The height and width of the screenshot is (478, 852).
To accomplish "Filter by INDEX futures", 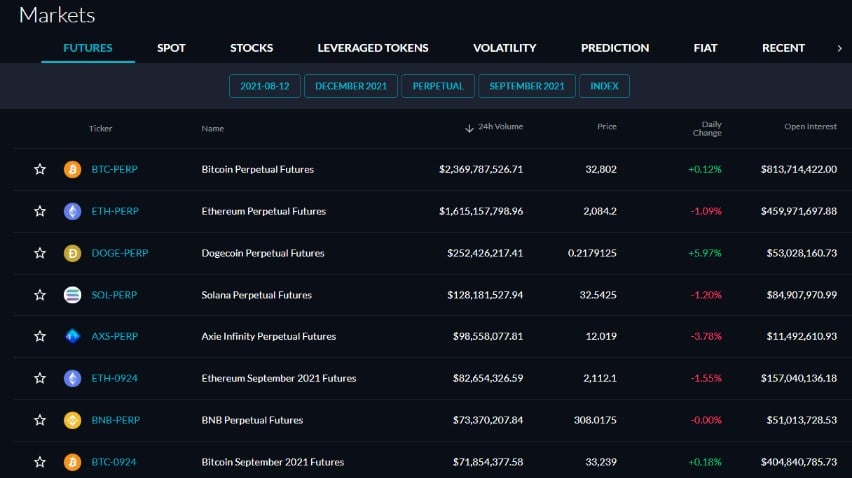I will click(x=604, y=86).
